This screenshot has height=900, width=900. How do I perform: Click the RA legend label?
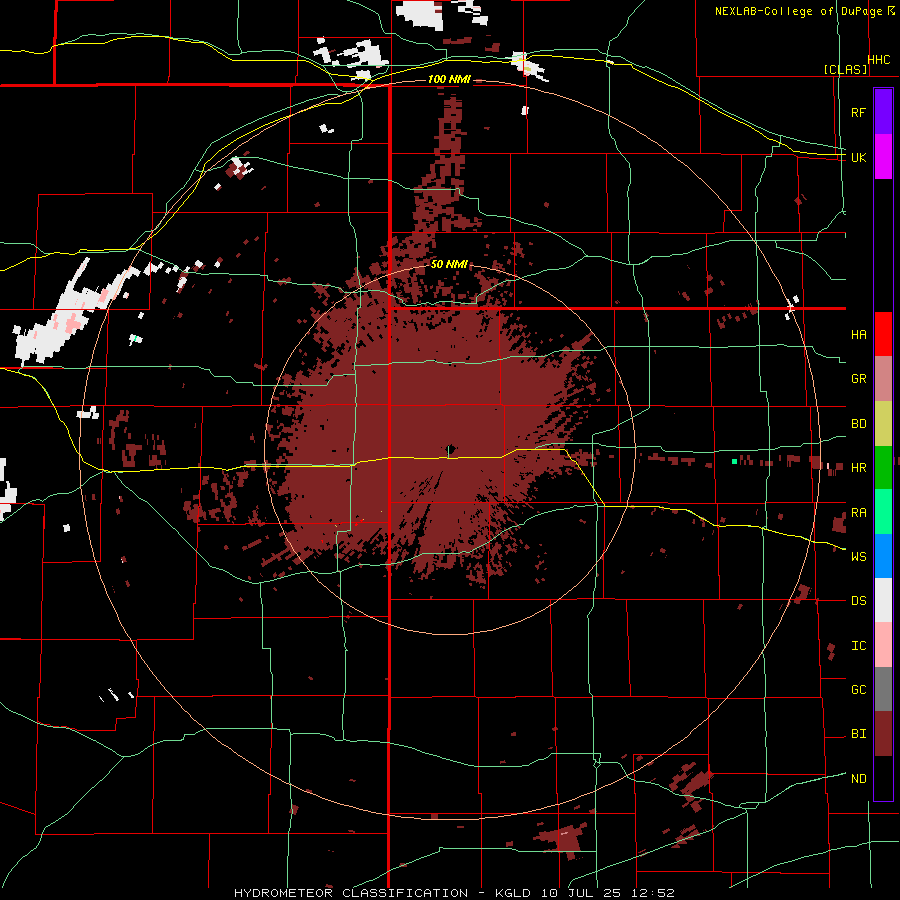(858, 513)
